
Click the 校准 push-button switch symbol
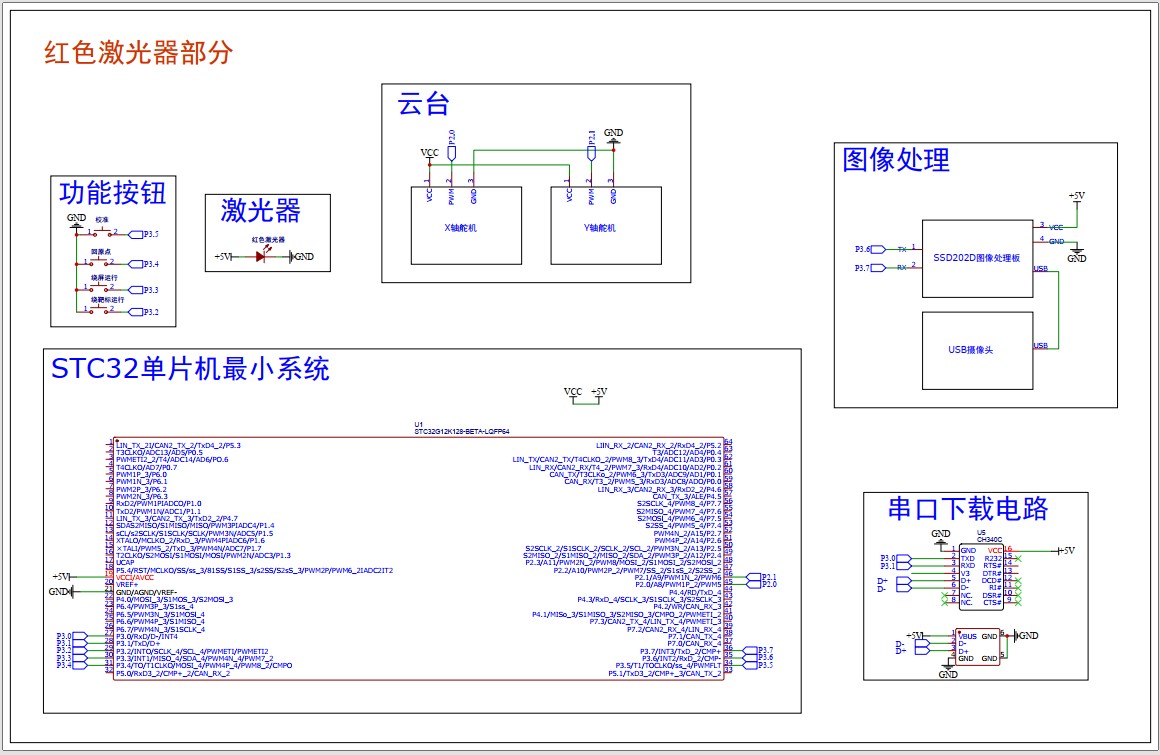(x=102, y=232)
